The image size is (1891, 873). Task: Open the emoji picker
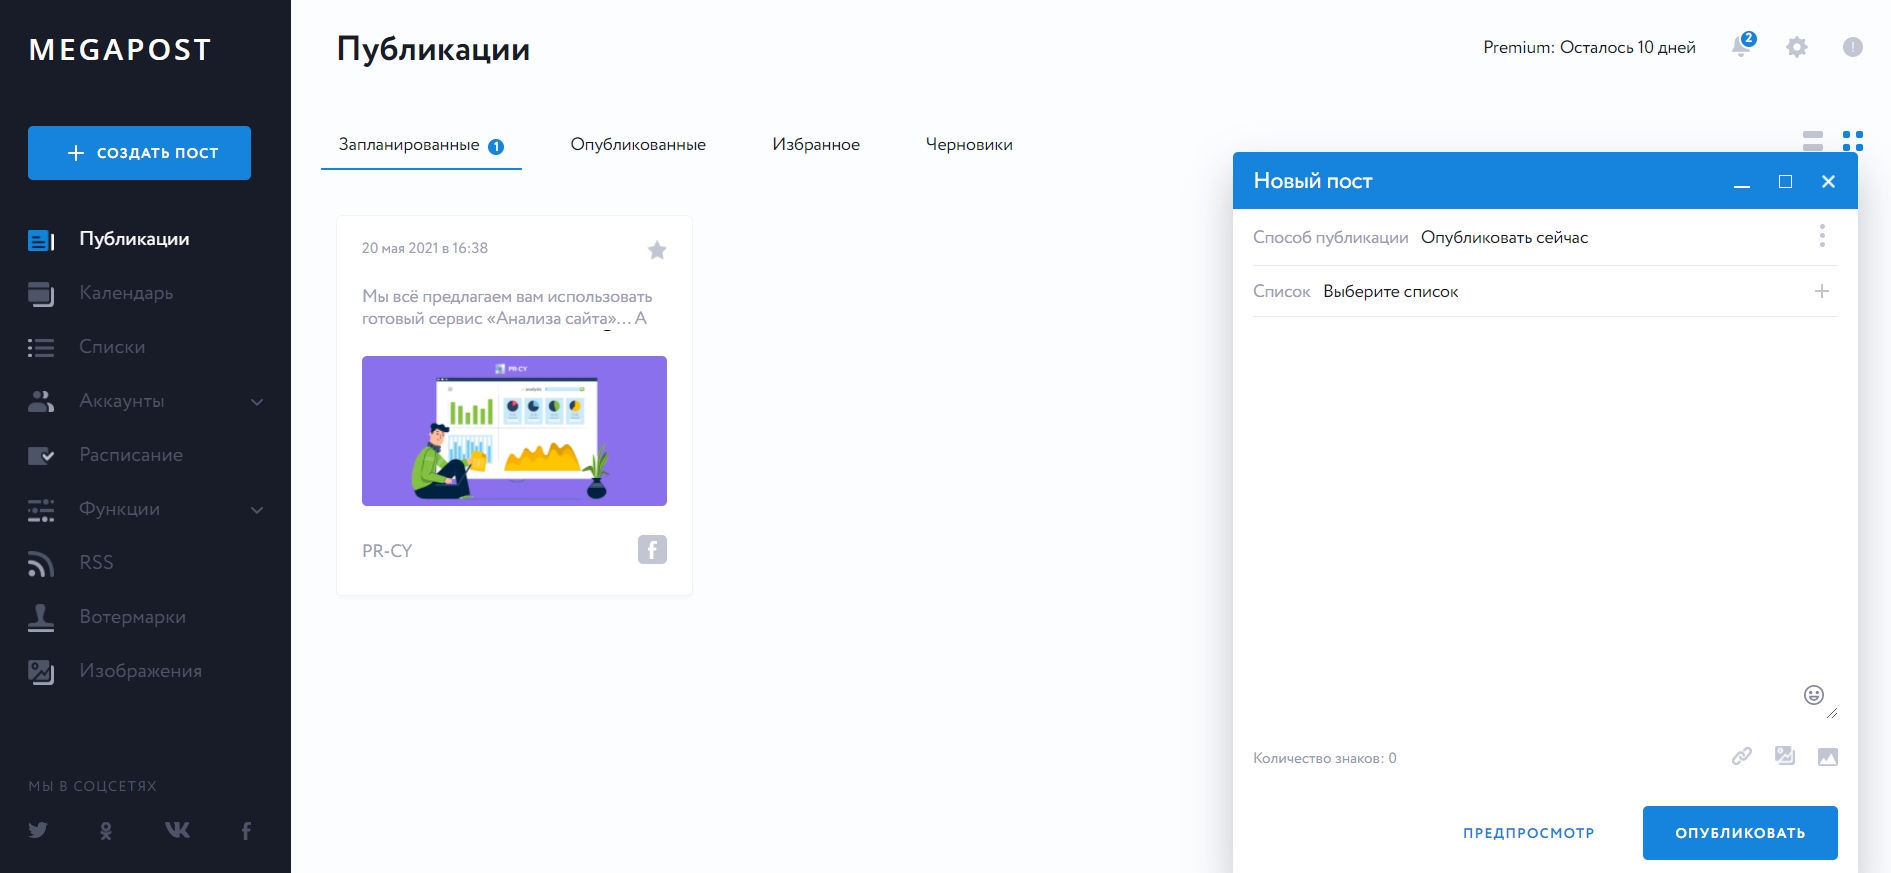pyautogui.click(x=1814, y=695)
